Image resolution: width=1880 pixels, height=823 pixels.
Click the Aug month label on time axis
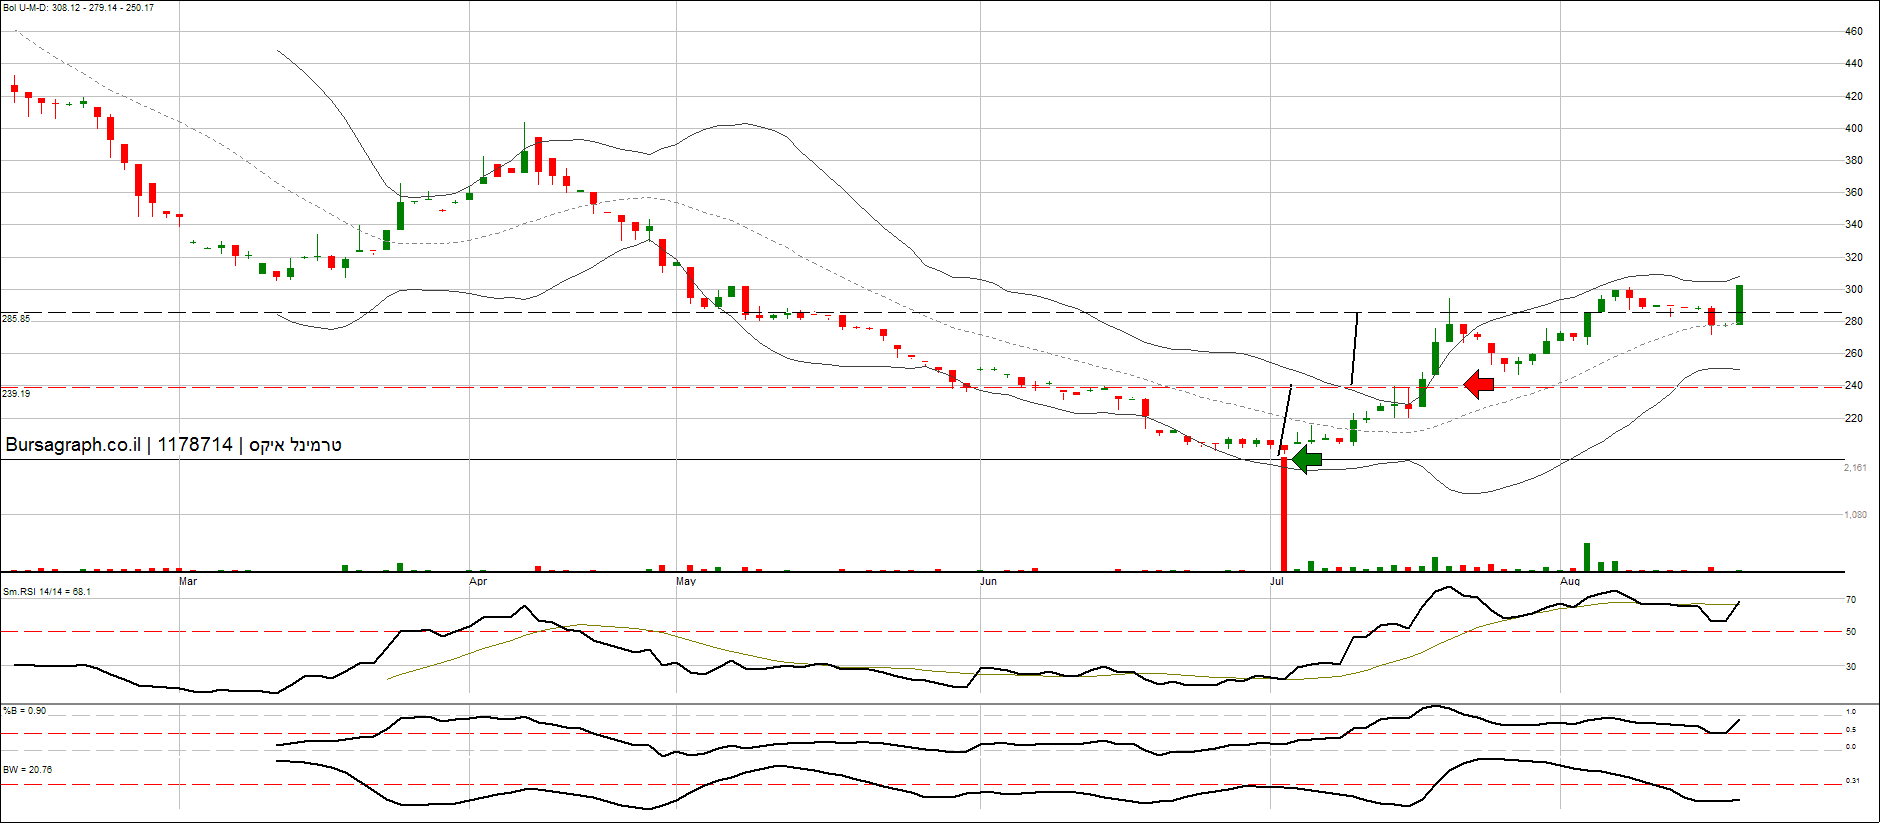click(x=1570, y=581)
